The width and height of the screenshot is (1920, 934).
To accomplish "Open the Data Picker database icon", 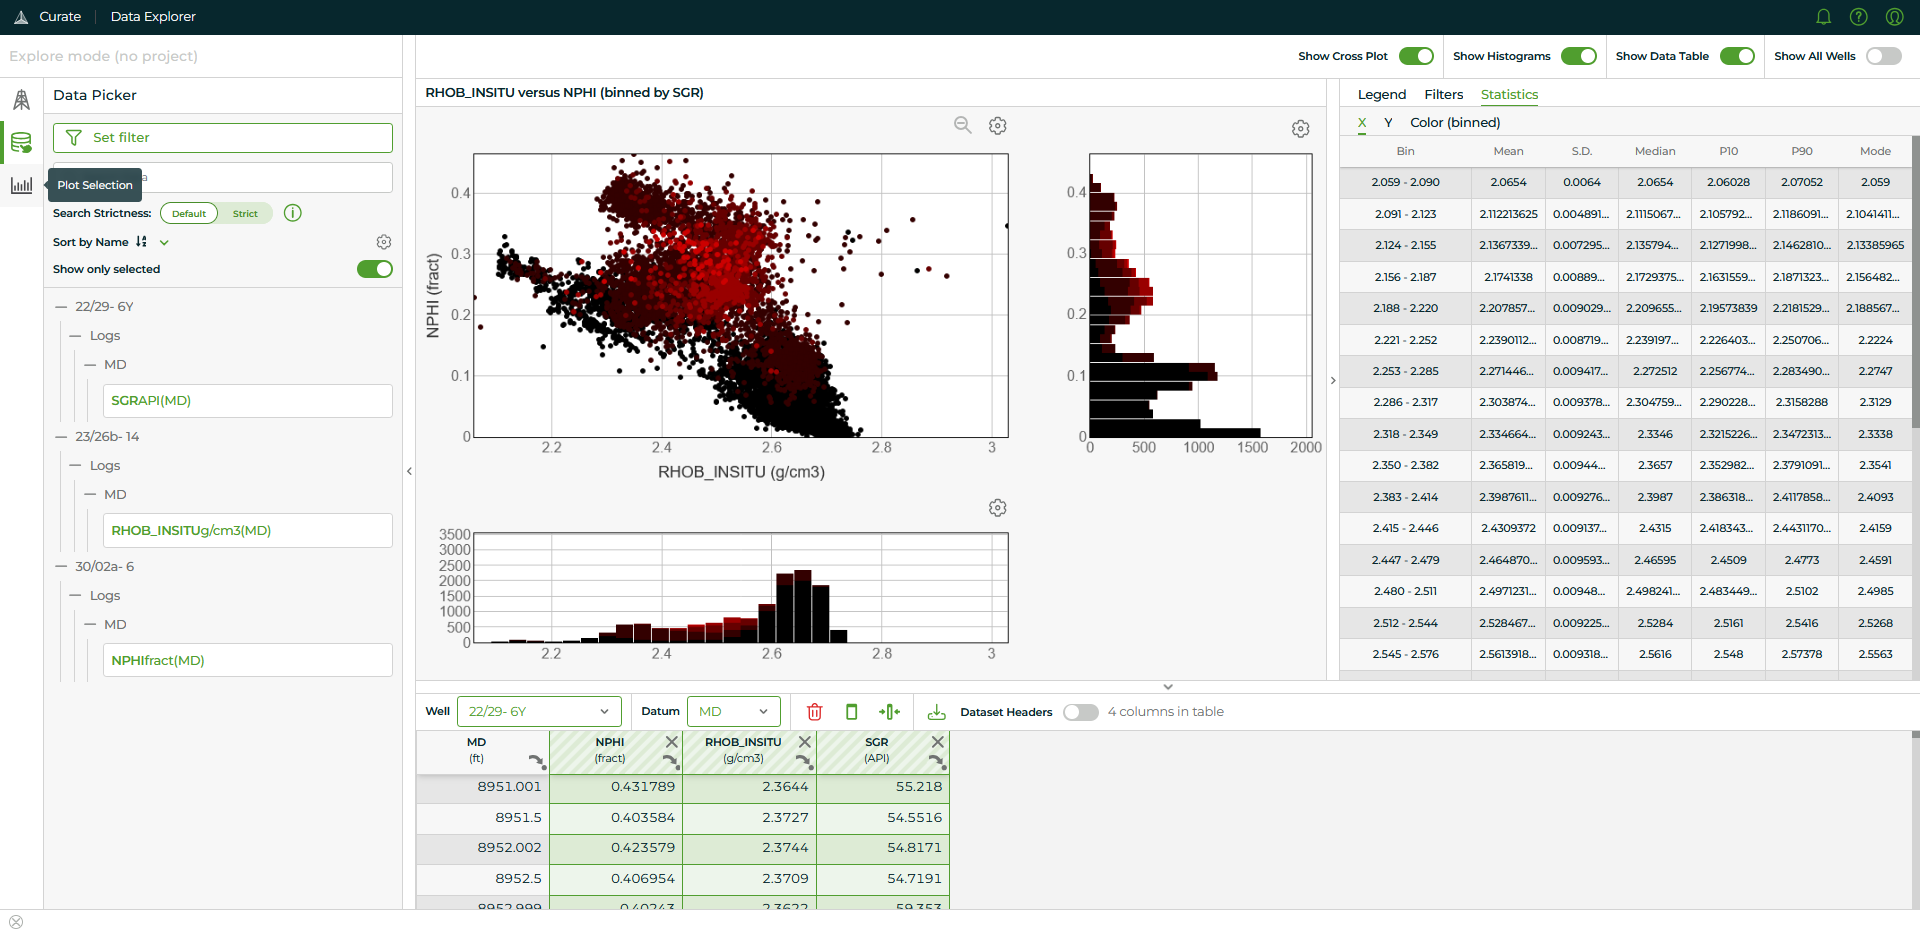I will (21, 142).
